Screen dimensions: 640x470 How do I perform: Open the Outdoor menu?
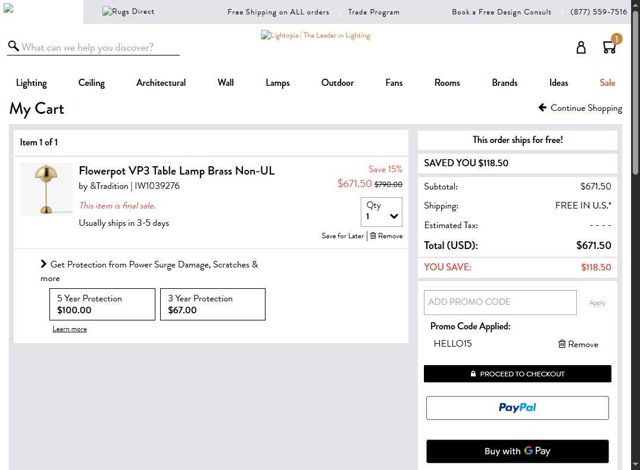tap(337, 83)
